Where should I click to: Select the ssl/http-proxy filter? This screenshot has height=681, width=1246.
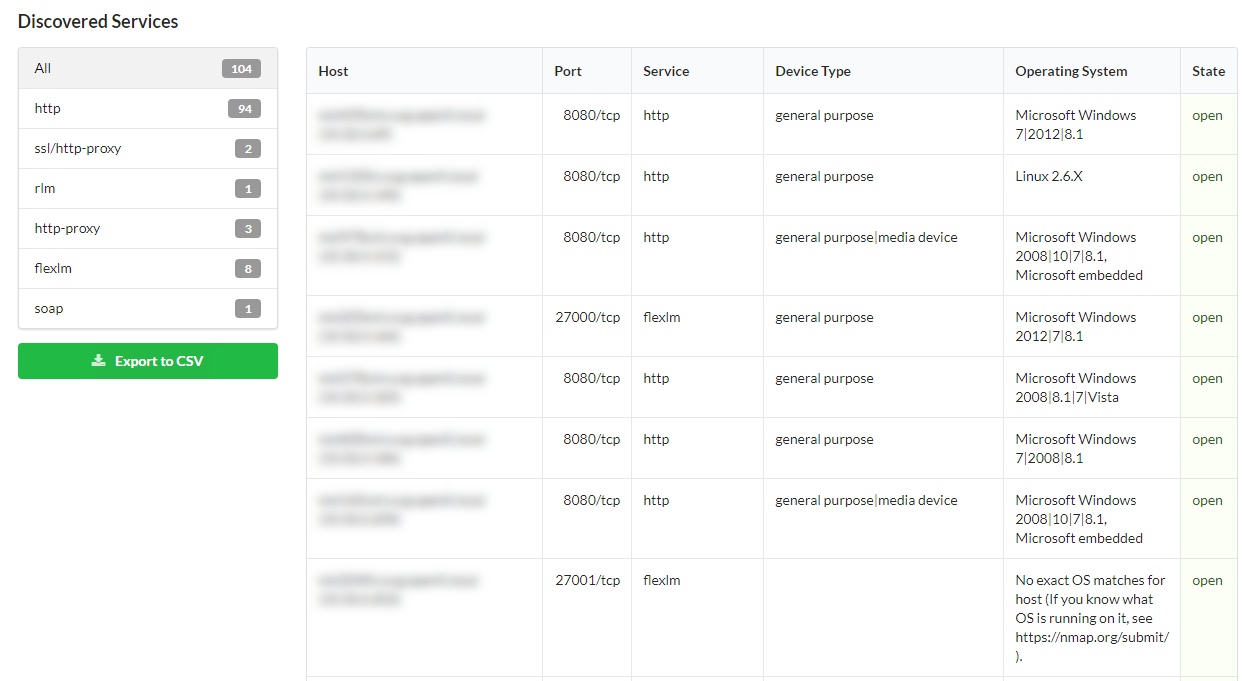click(x=78, y=149)
